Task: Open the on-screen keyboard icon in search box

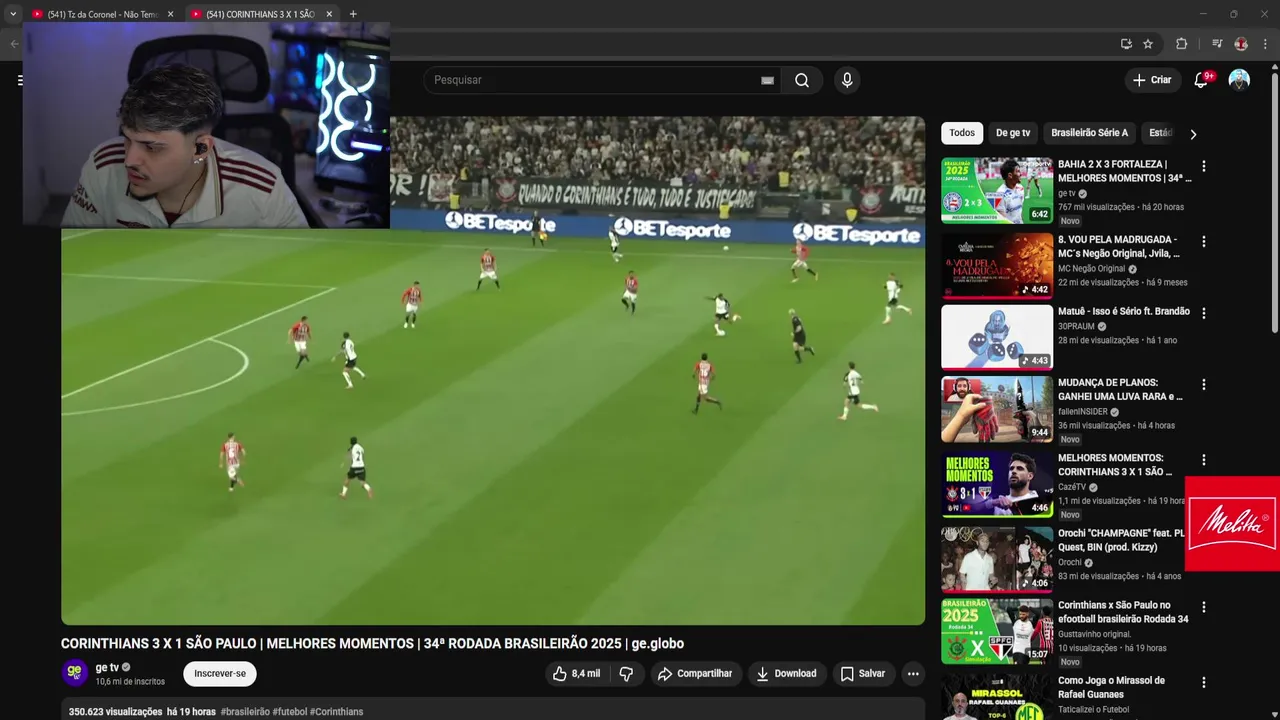Action: [x=767, y=80]
